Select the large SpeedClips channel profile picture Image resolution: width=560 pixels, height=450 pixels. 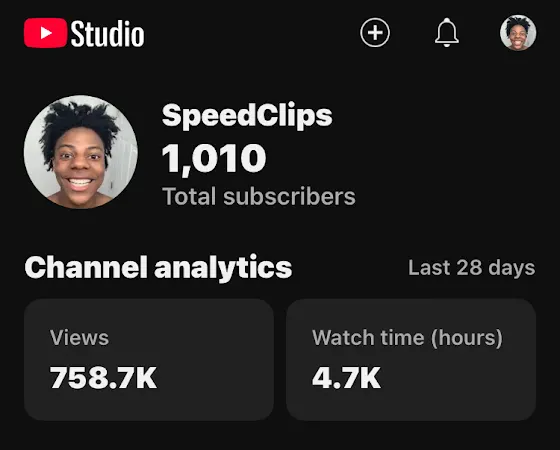click(81, 152)
